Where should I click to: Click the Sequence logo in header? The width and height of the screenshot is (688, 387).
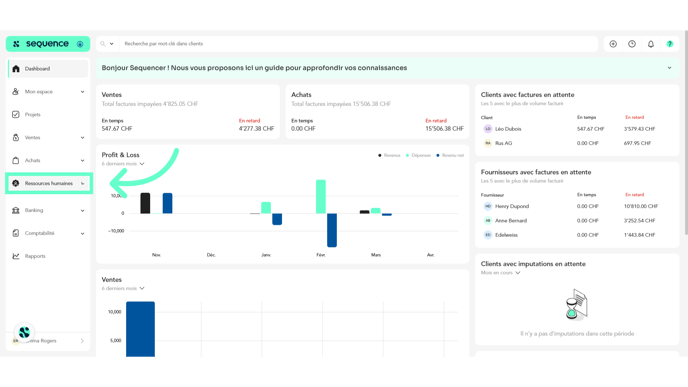click(41, 44)
